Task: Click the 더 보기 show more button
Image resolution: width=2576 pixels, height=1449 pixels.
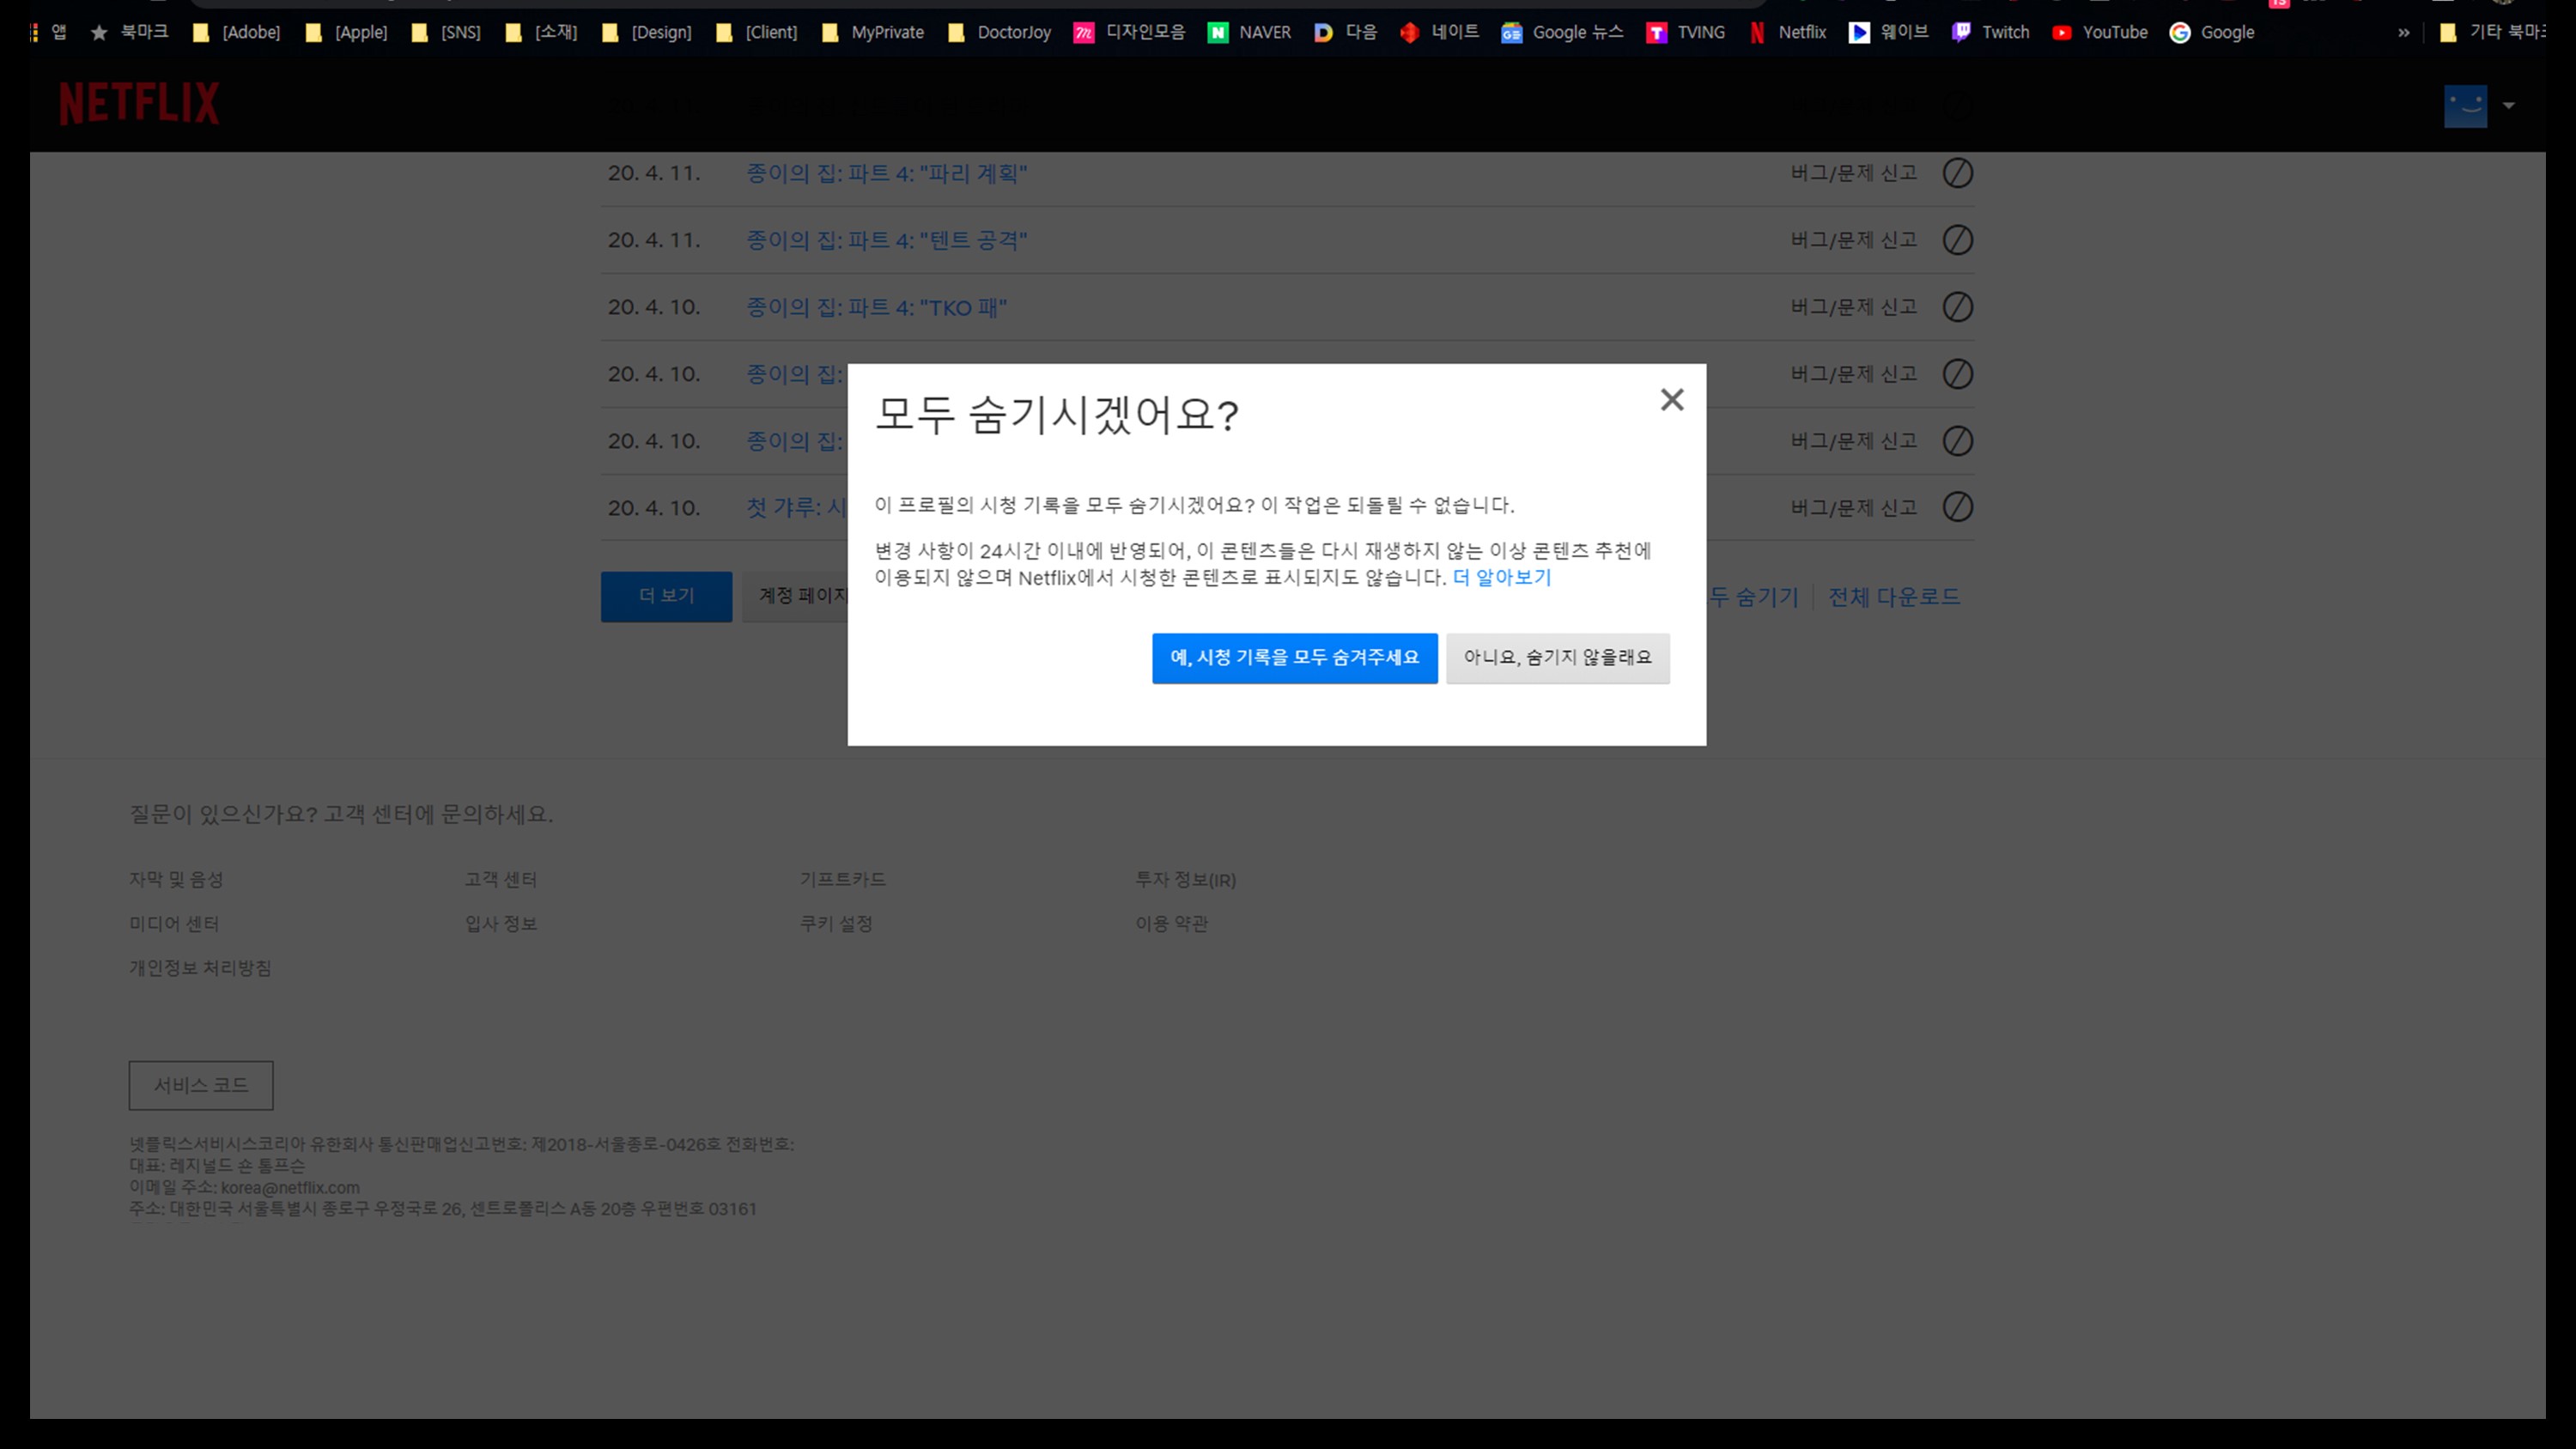Action: 666,596
